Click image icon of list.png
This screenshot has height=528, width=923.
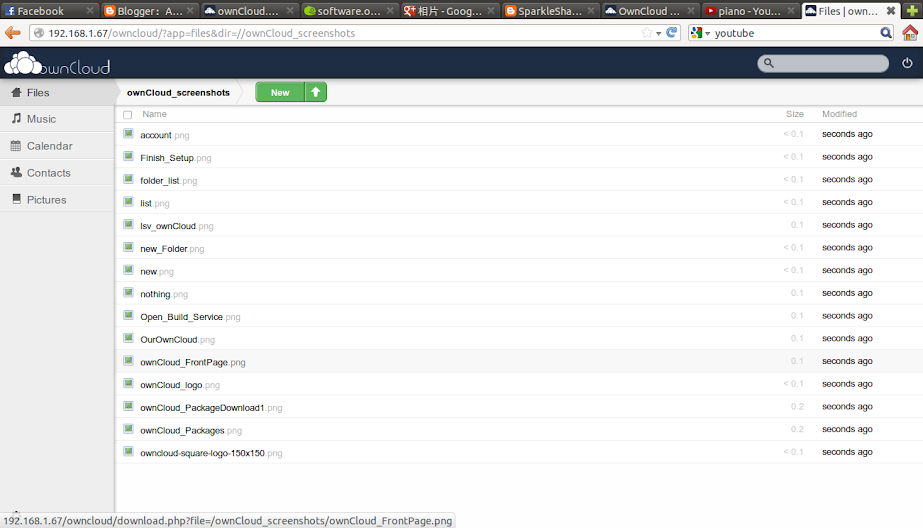click(x=128, y=202)
